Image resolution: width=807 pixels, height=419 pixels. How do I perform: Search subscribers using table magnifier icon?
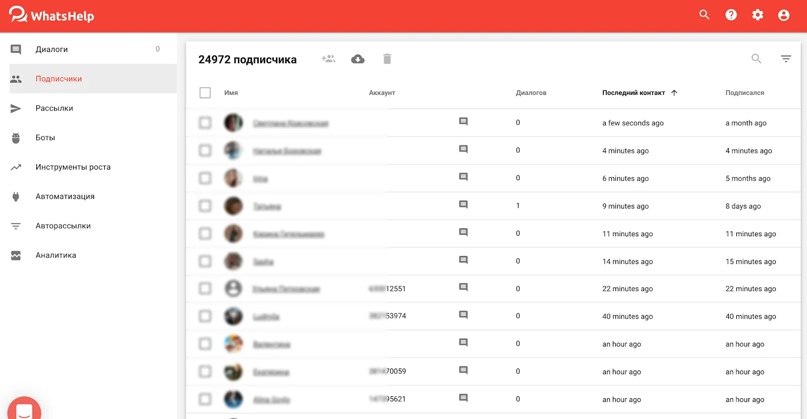pyautogui.click(x=756, y=59)
